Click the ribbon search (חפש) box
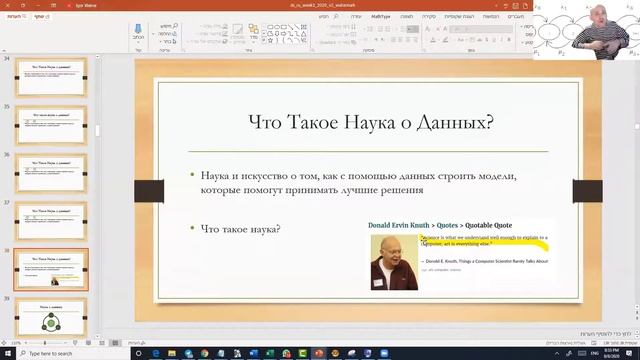This screenshot has width=640, height=360. pos(329,16)
